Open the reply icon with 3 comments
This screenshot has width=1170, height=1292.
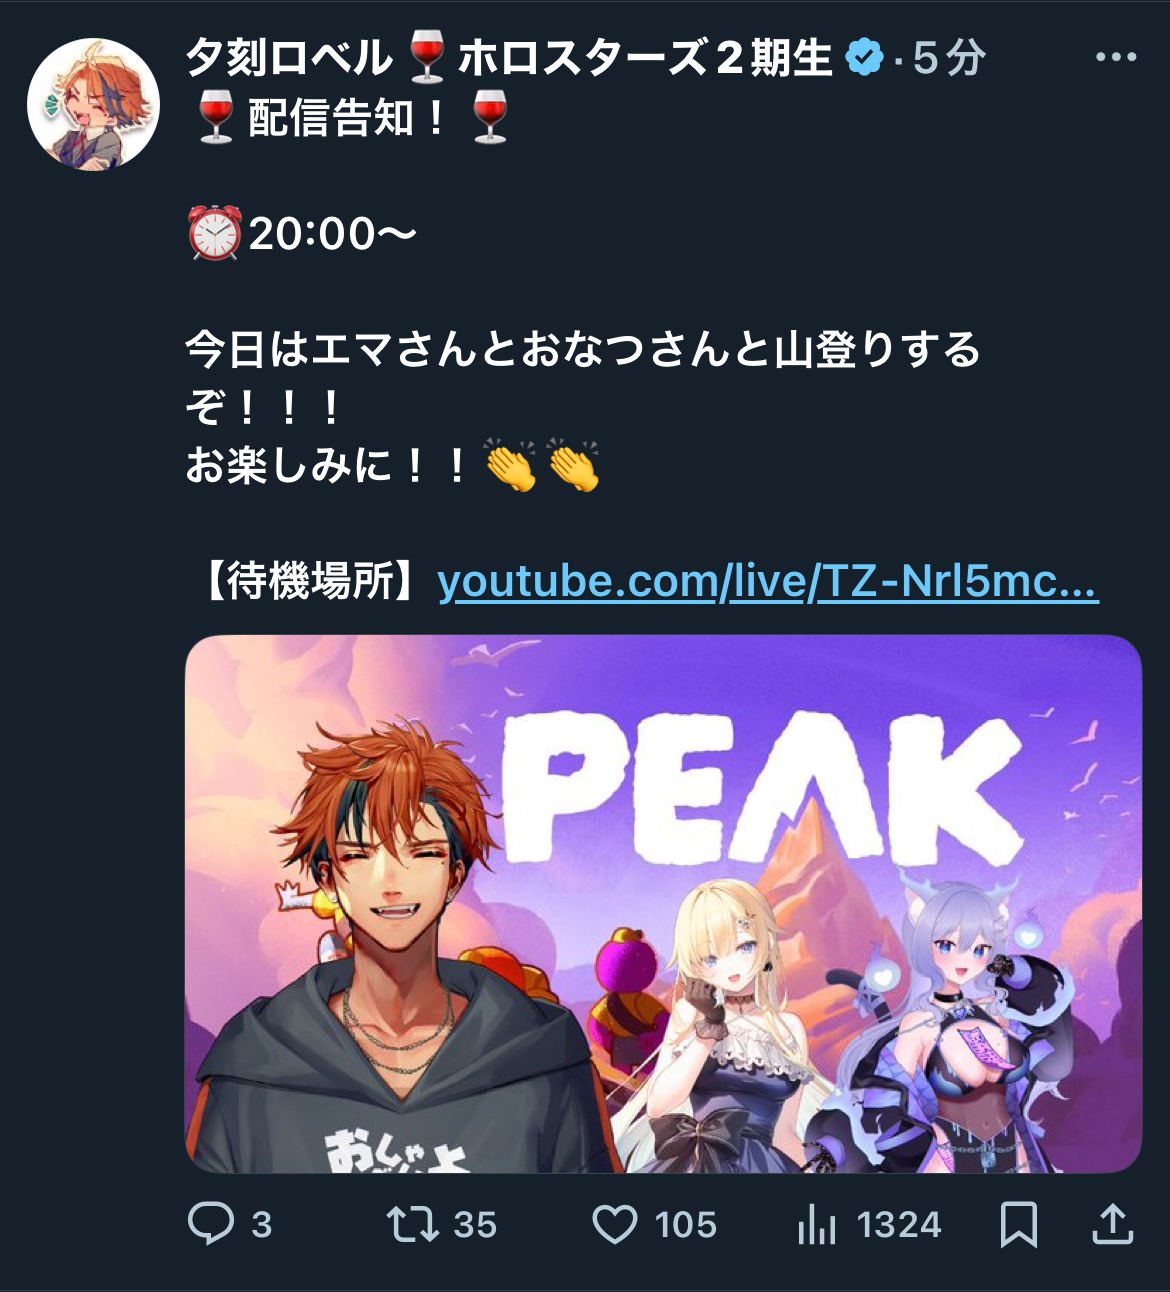[211, 1224]
